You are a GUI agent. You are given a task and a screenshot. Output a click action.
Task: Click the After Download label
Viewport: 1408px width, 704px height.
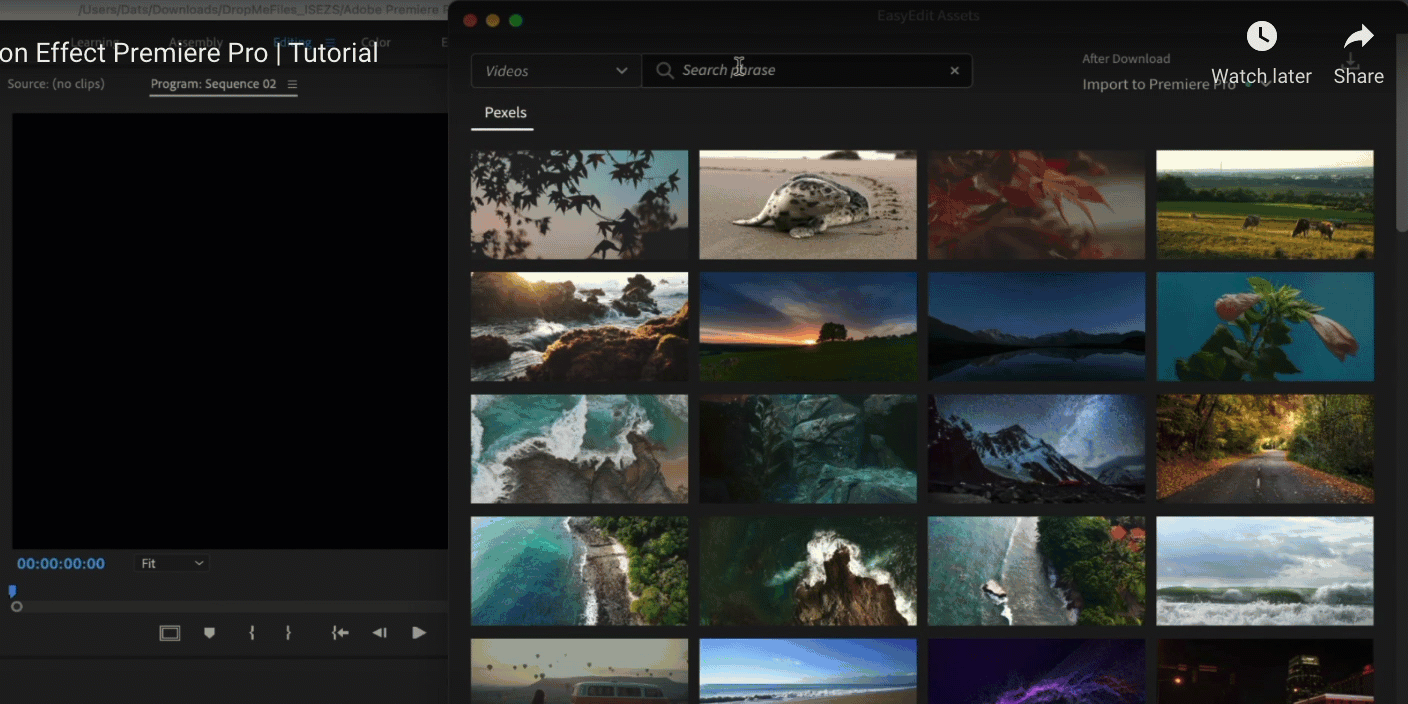pos(1126,59)
